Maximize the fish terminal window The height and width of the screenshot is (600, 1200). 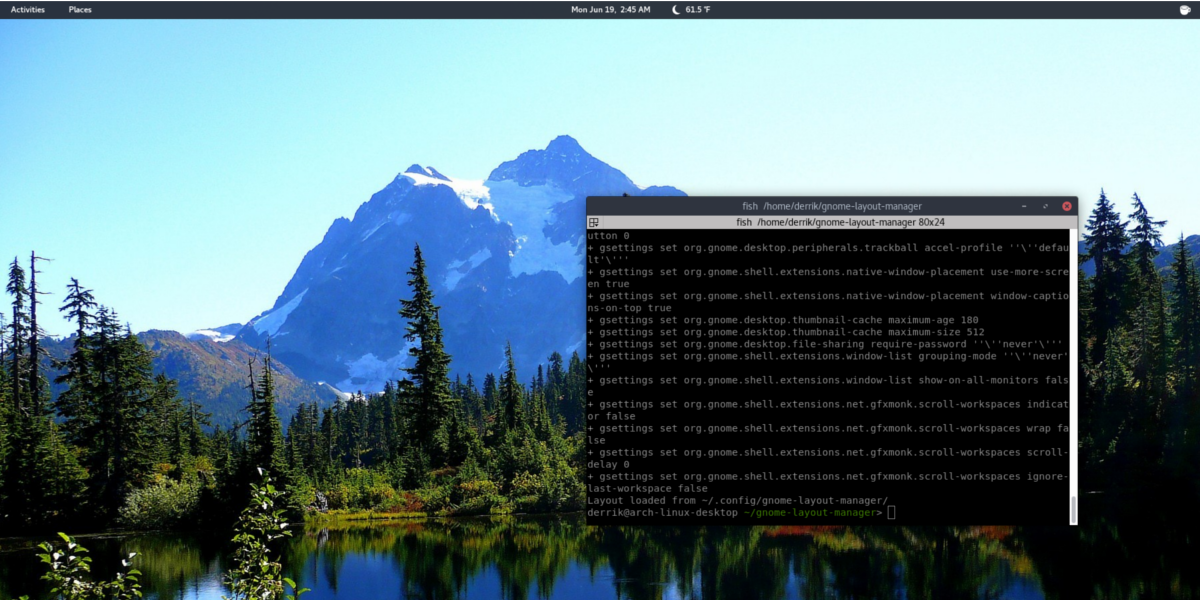coord(1046,206)
